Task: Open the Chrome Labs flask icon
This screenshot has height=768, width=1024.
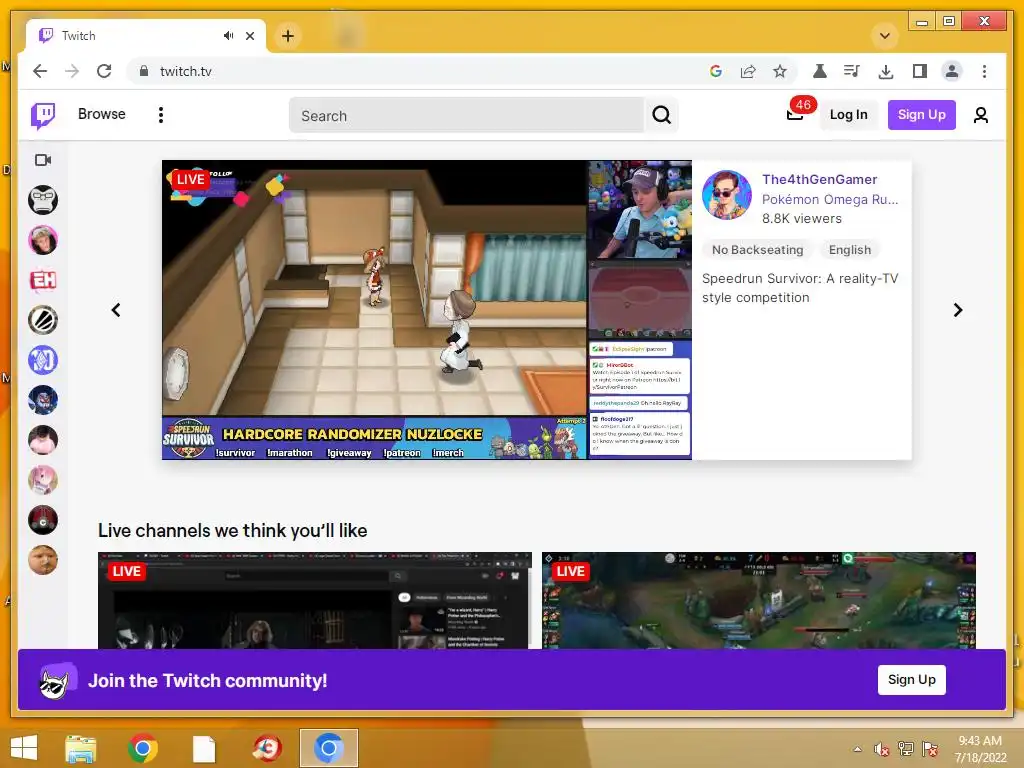Action: pos(819,71)
